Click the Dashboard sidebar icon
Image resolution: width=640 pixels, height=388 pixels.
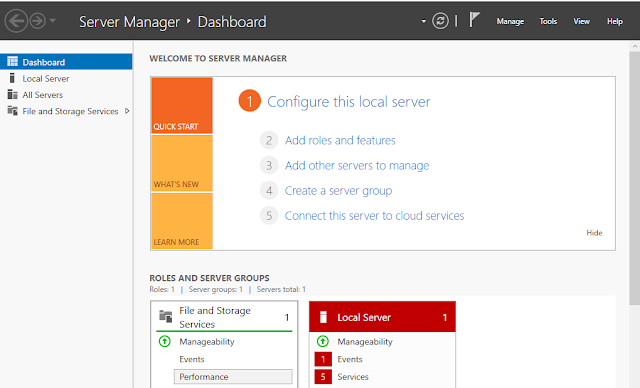pyautogui.click(x=13, y=62)
